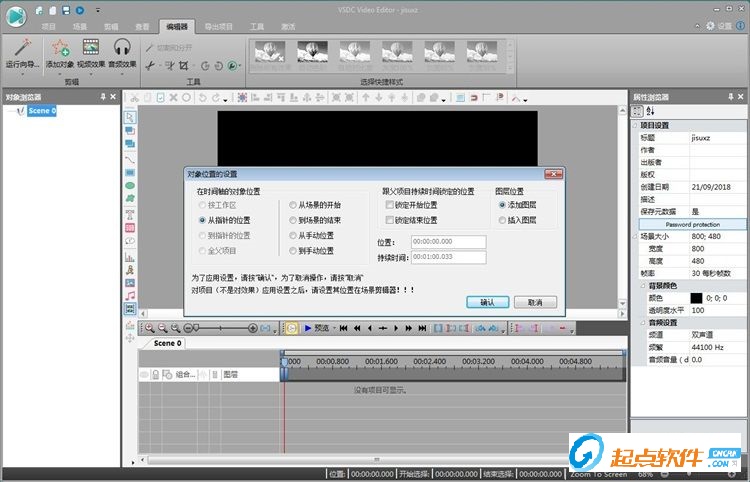The image size is (750, 482).
Task: Select 到场景的结束 radio option
Action: click(293, 220)
